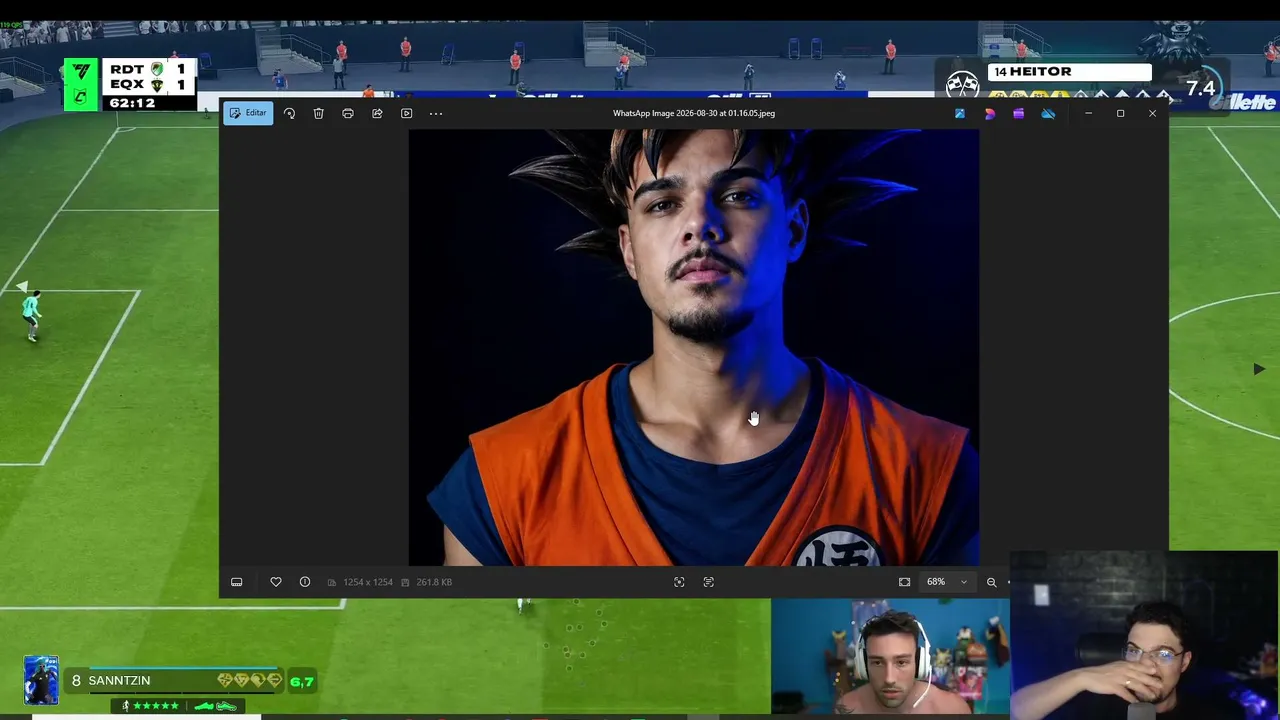Click the SANNTZIN player portrait card
This screenshot has height=720, width=1280.
tap(42, 680)
